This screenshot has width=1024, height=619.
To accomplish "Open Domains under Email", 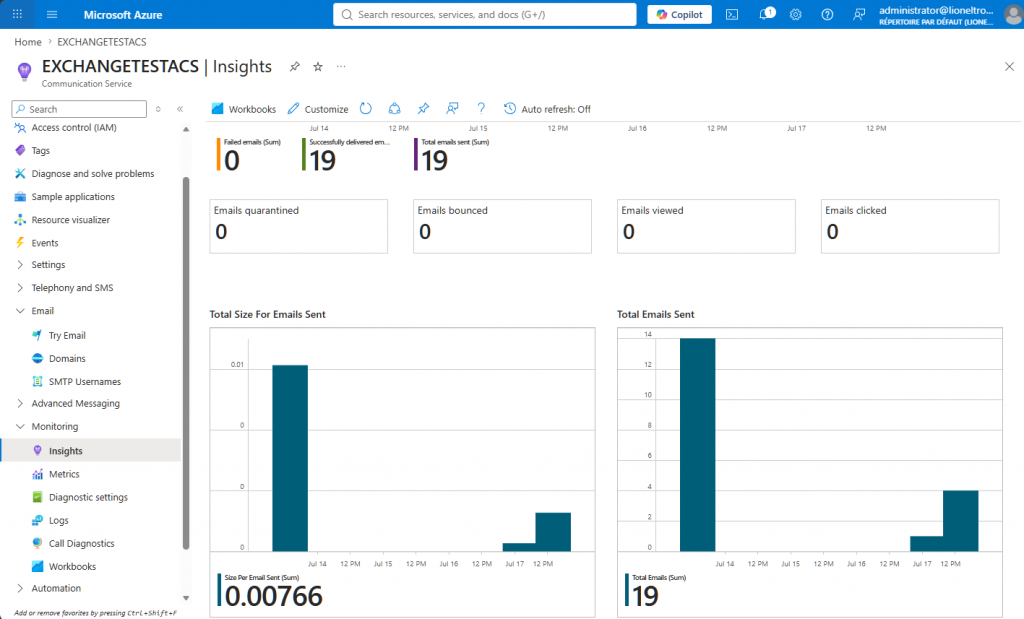I will 67,358.
